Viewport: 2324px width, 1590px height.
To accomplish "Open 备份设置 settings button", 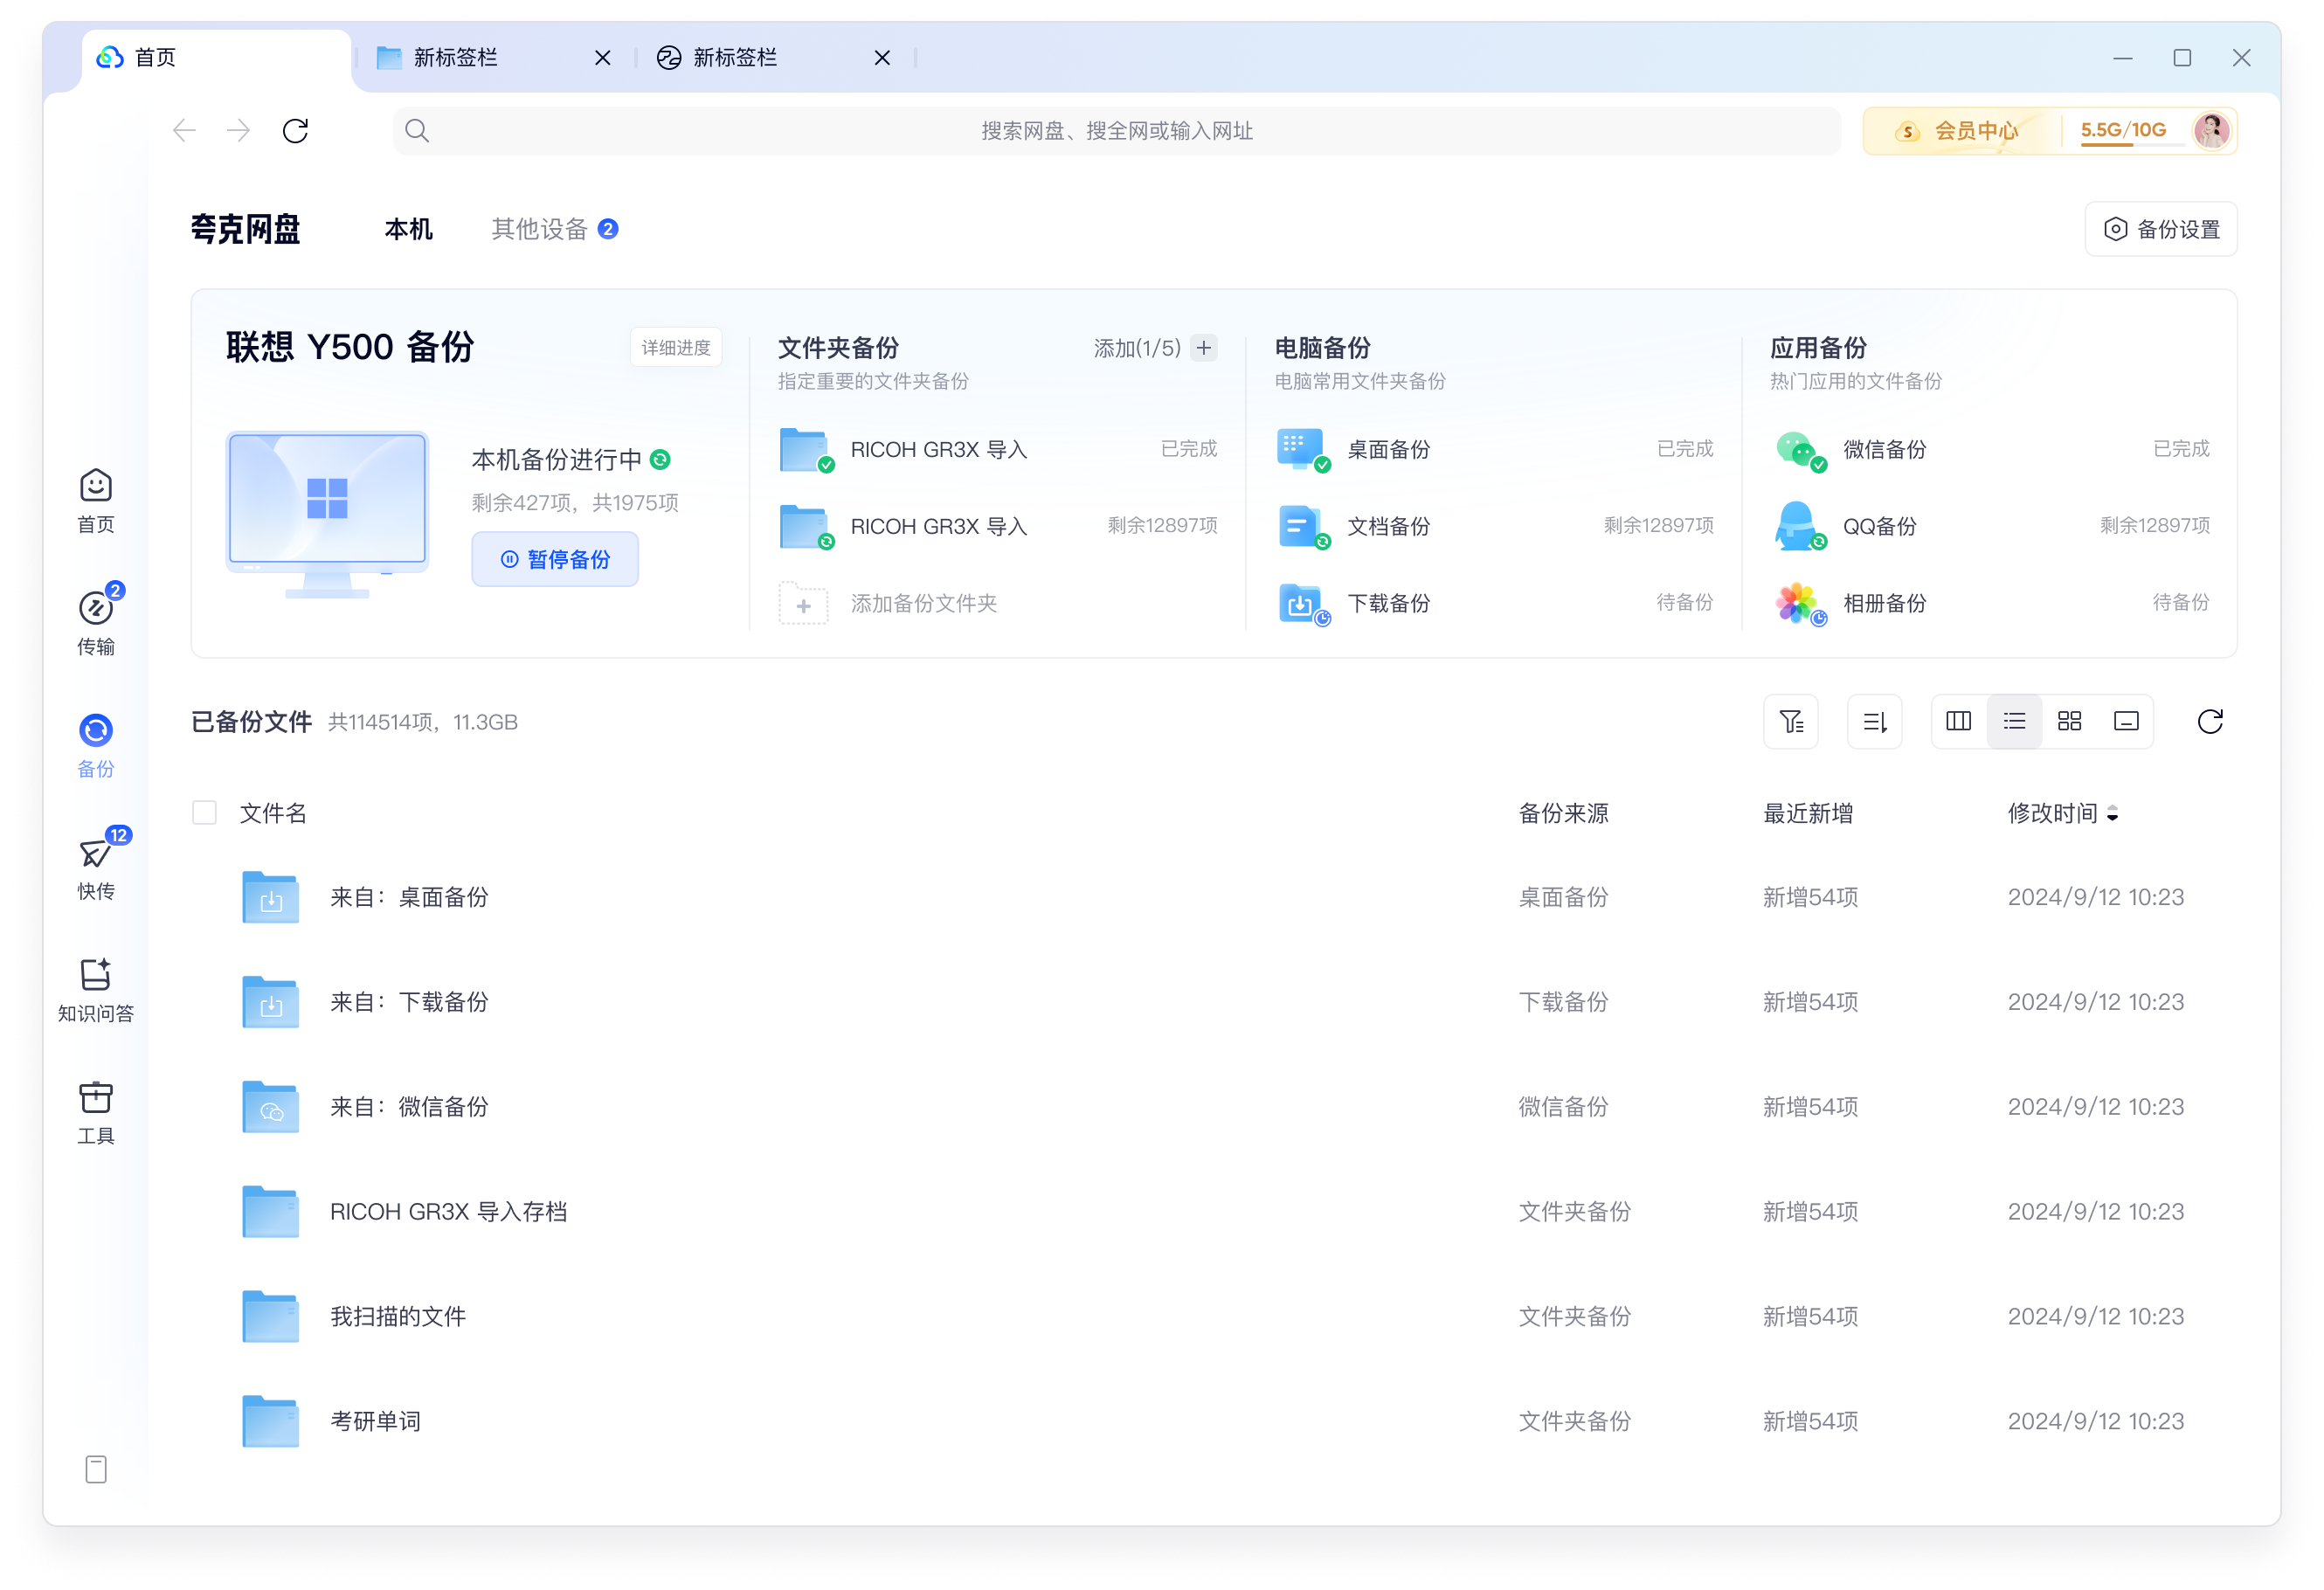I will [x=2160, y=229].
